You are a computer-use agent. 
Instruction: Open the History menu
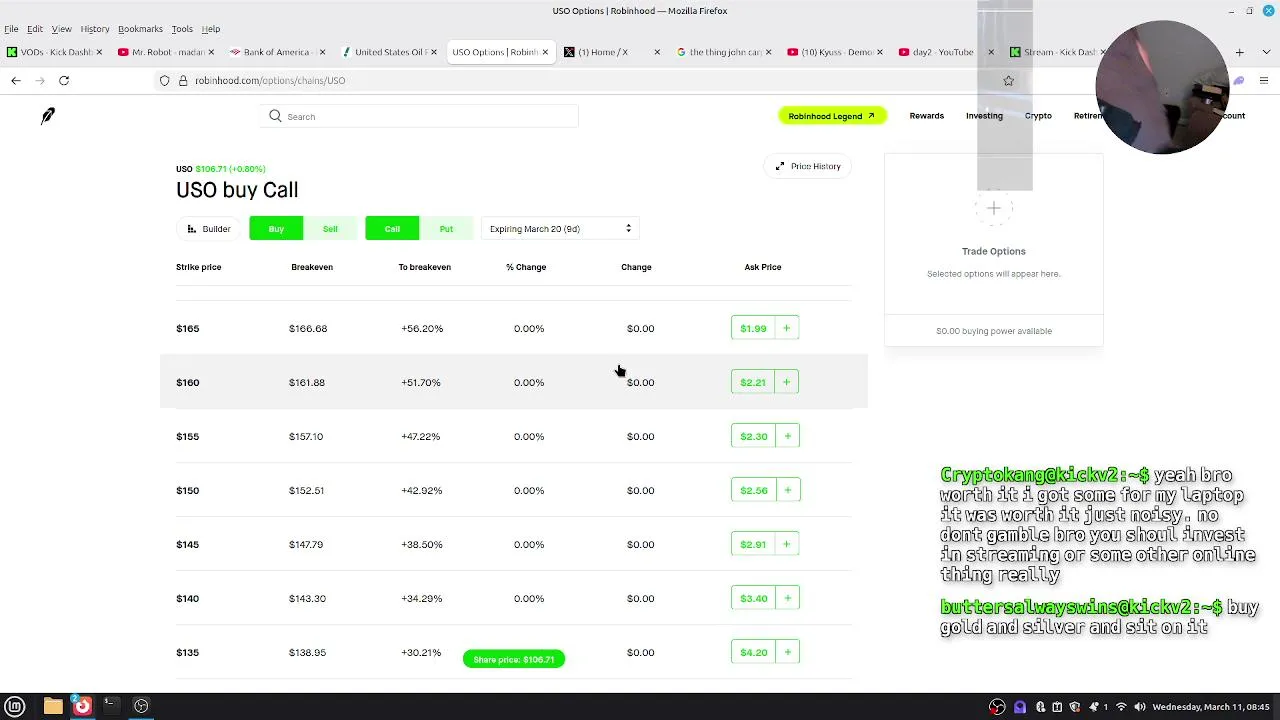click(x=95, y=29)
